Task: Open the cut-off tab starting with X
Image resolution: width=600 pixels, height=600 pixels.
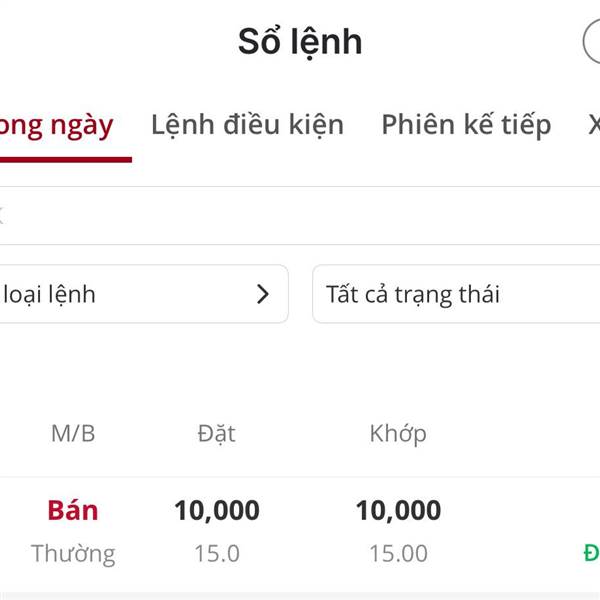Action: [594, 125]
